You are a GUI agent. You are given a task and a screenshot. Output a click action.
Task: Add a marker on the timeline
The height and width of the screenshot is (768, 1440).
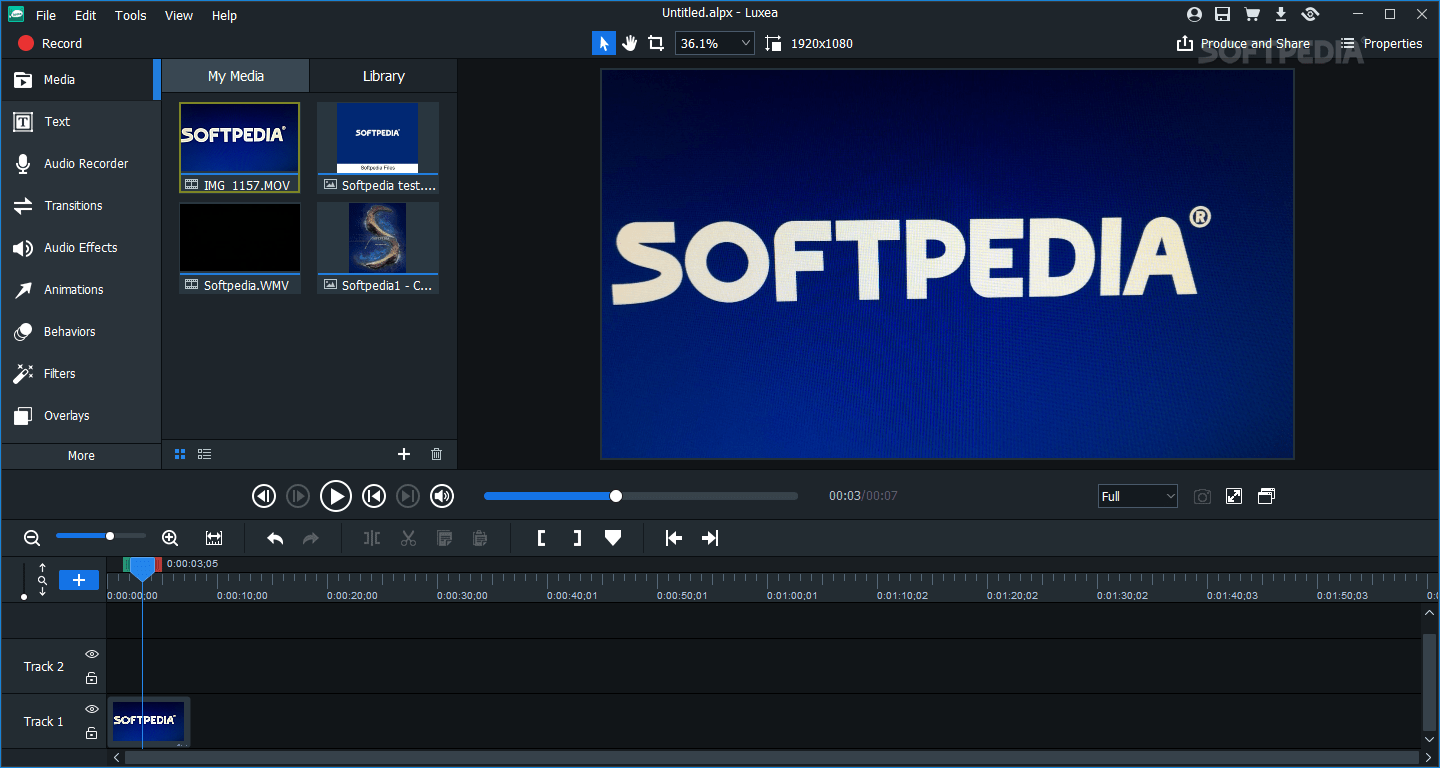[x=613, y=538]
